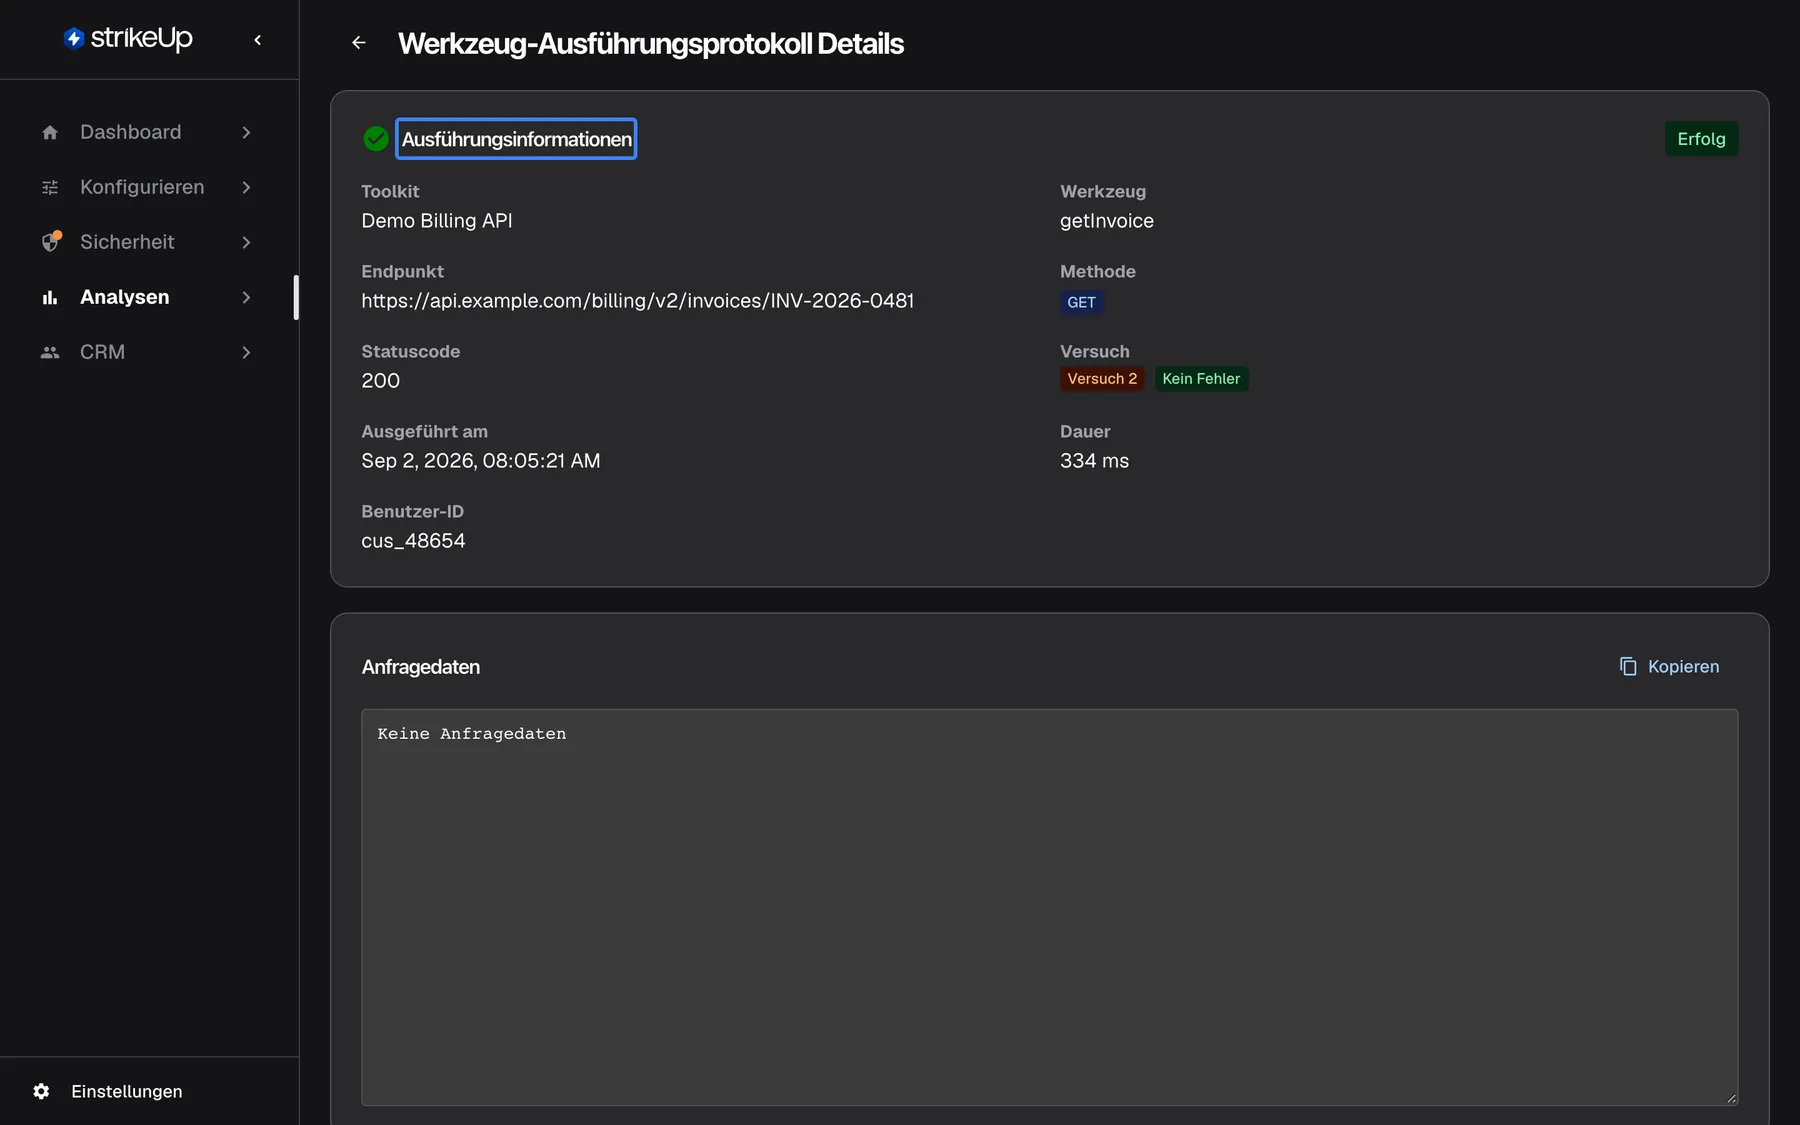Open the Sicherheit menu item
This screenshot has width=1800, height=1125.
pos(147,242)
